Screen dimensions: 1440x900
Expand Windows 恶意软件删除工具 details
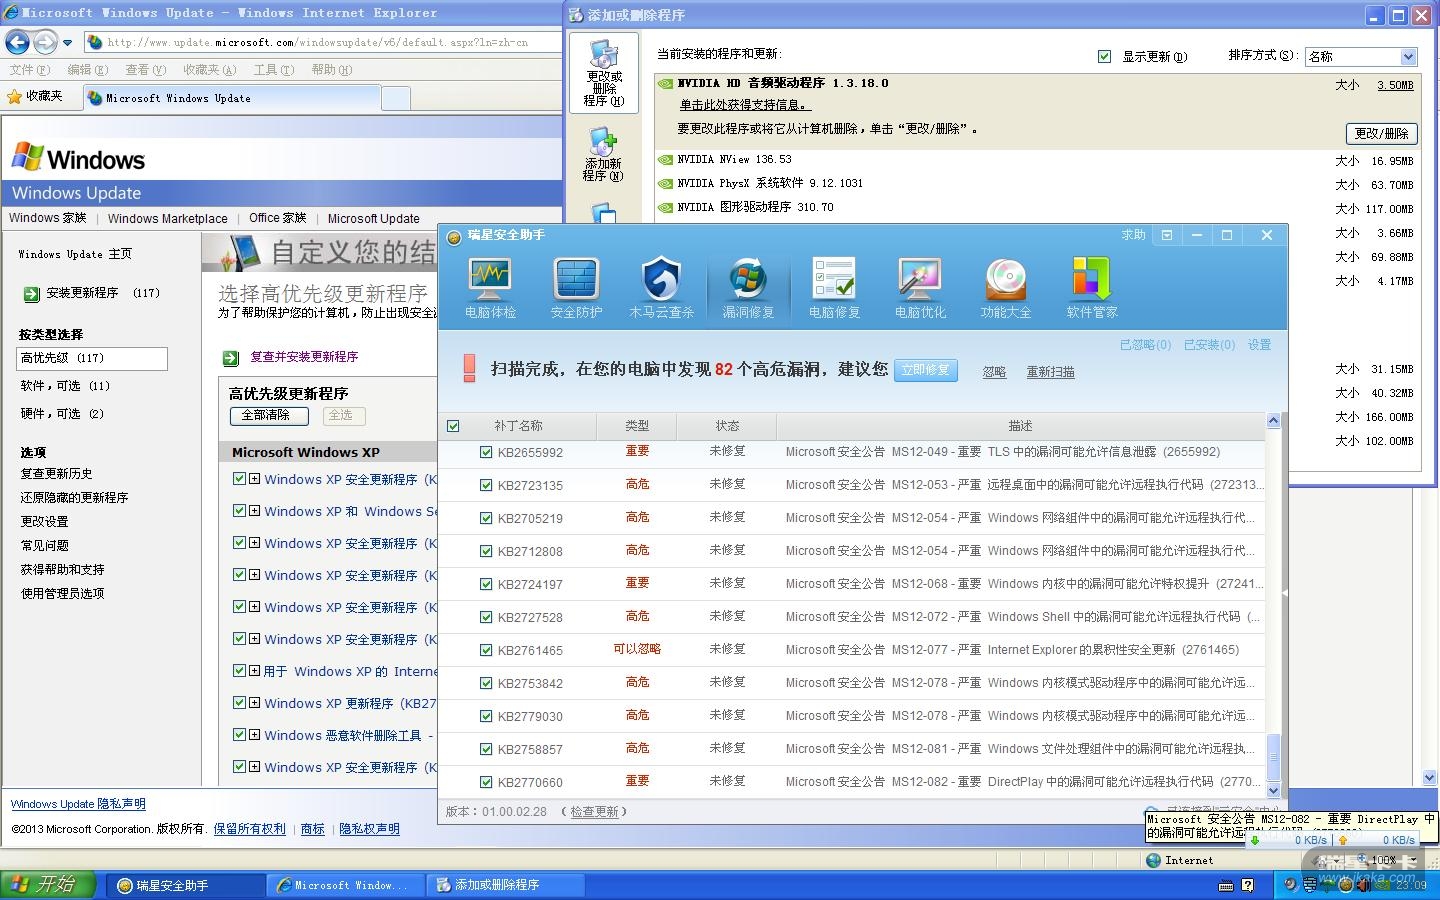pos(255,735)
